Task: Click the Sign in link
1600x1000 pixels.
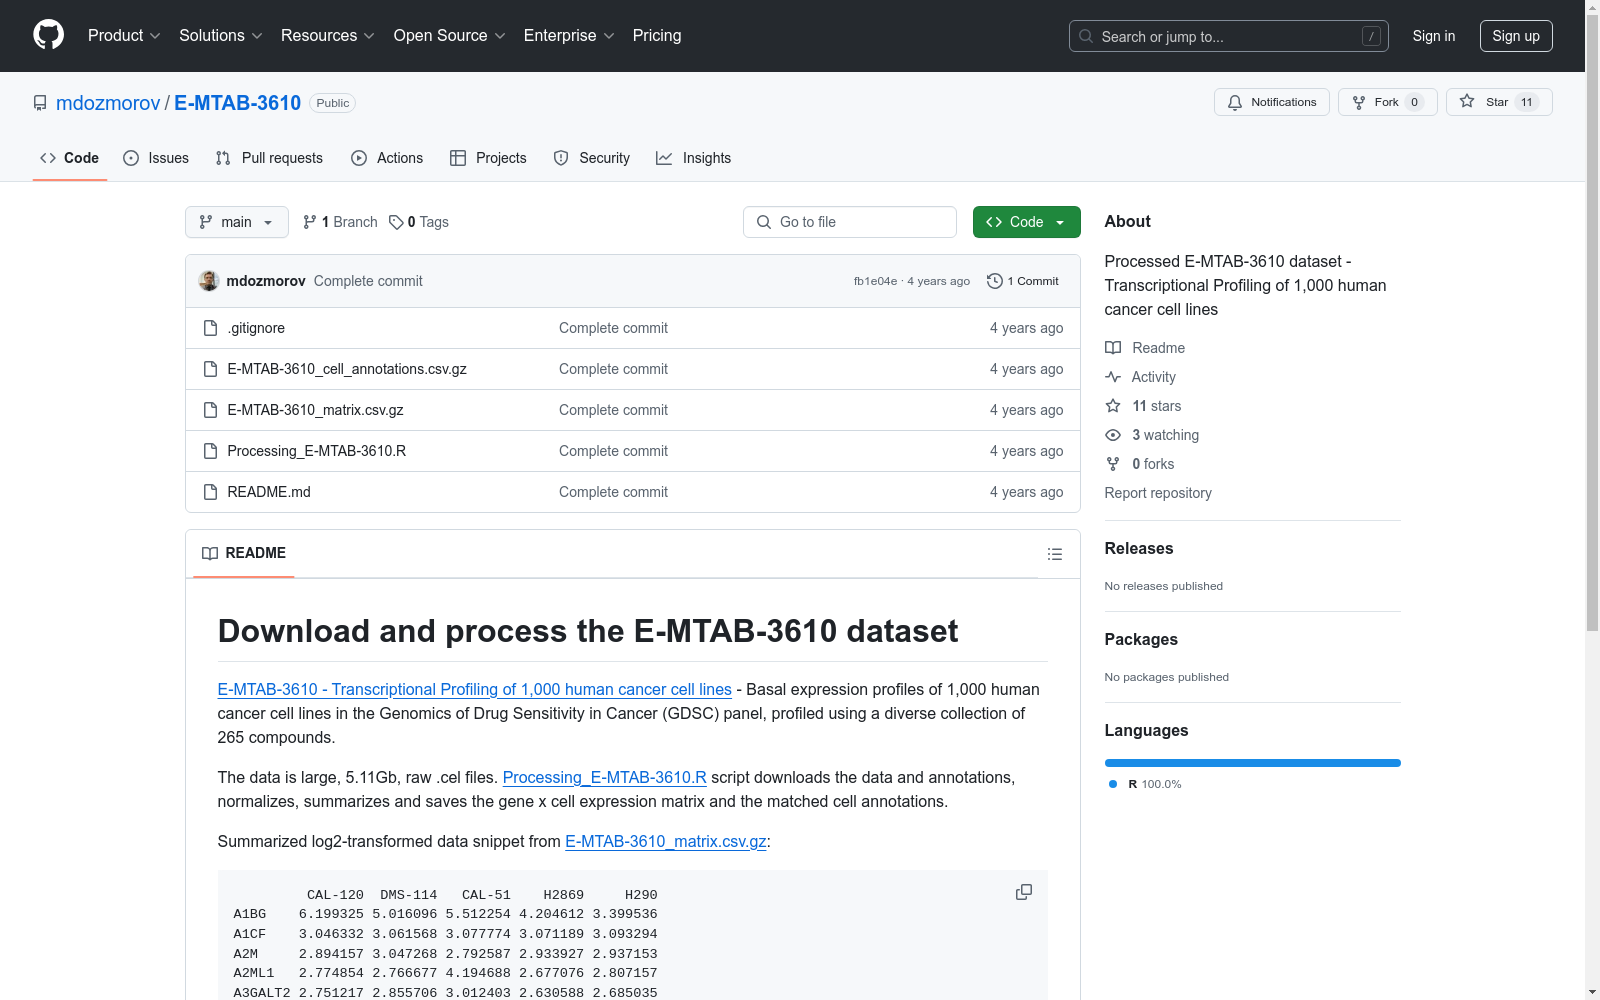Action: pyautogui.click(x=1434, y=36)
